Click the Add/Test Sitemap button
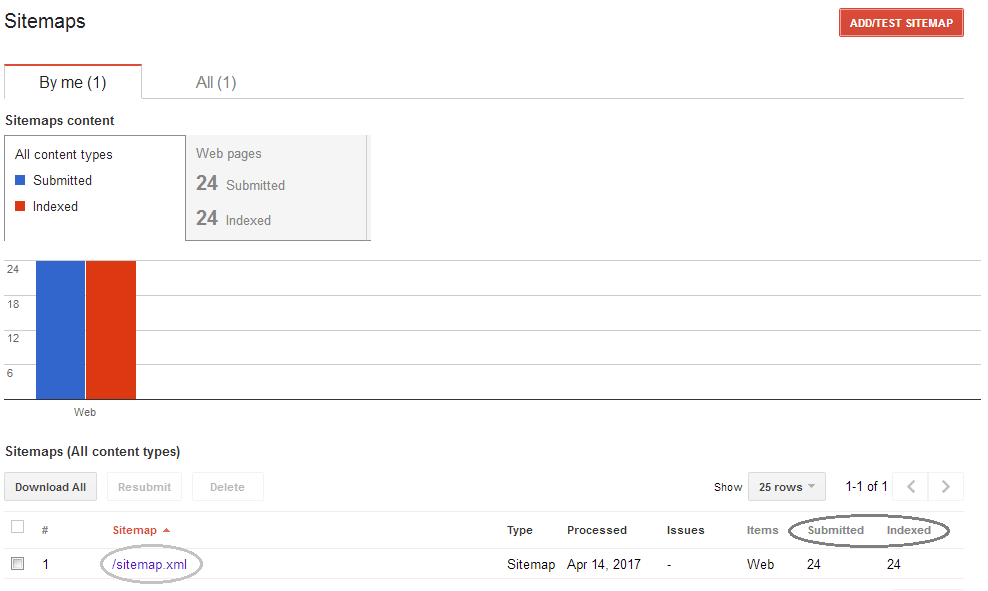The image size is (988, 591). [x=900, y=23]
